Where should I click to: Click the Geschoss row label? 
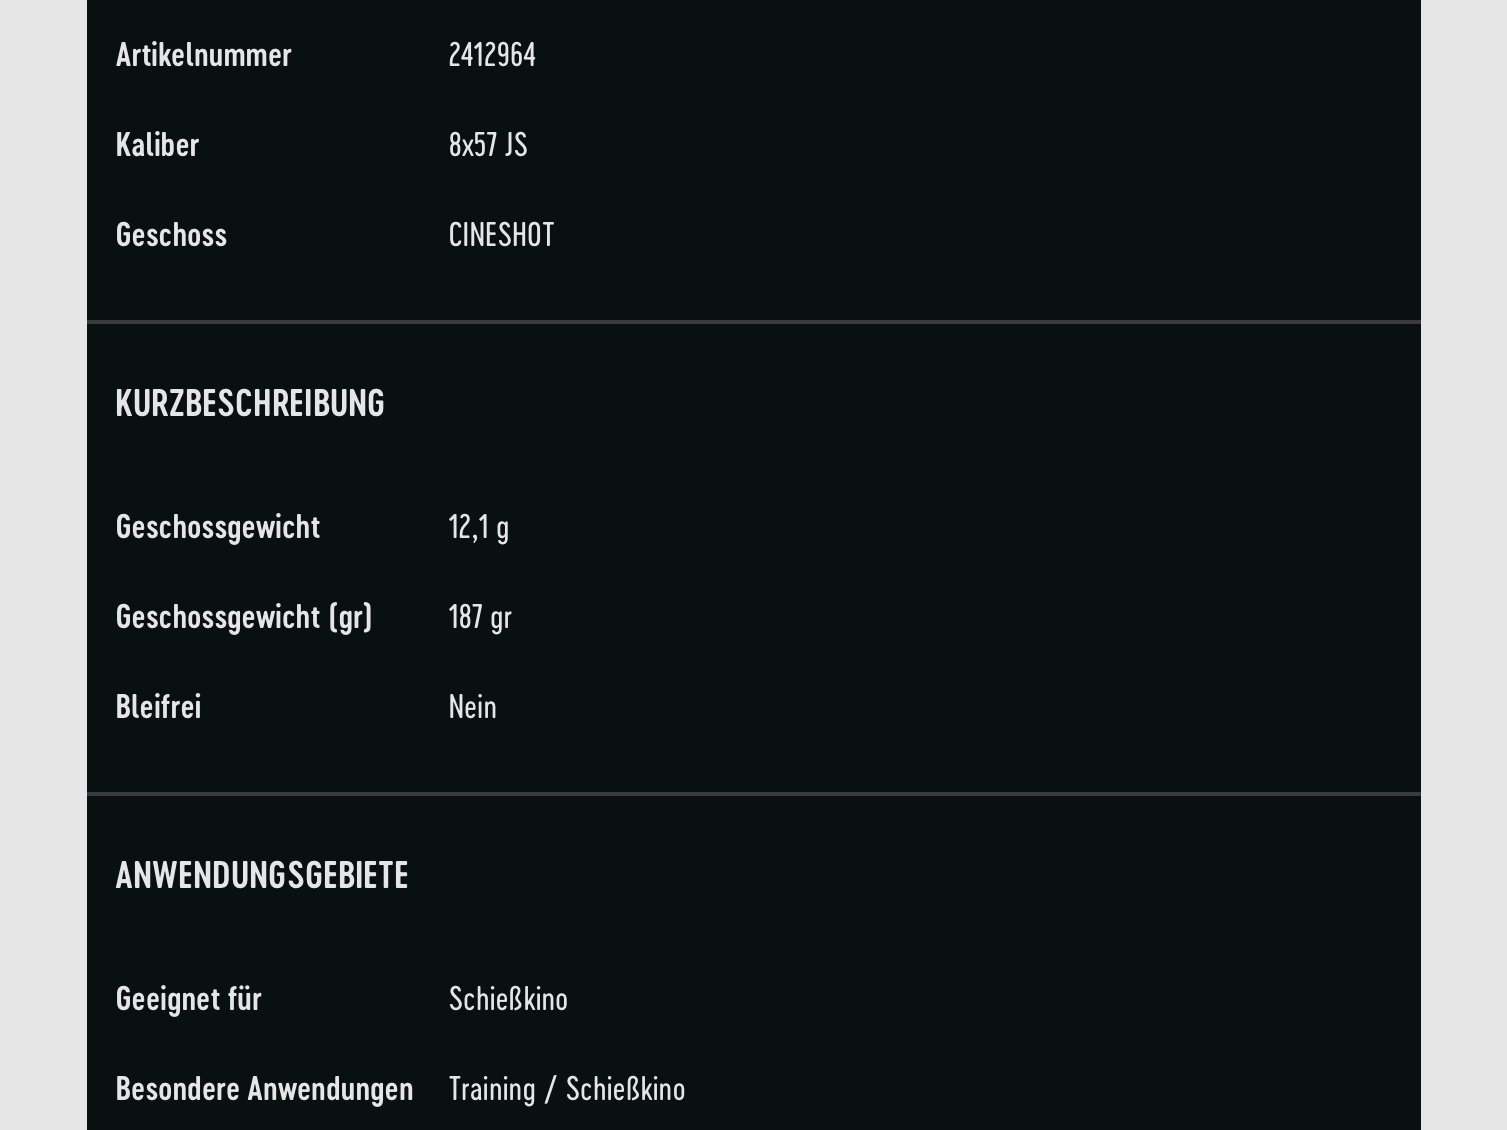pyautogui.click(x=171, y=235)
